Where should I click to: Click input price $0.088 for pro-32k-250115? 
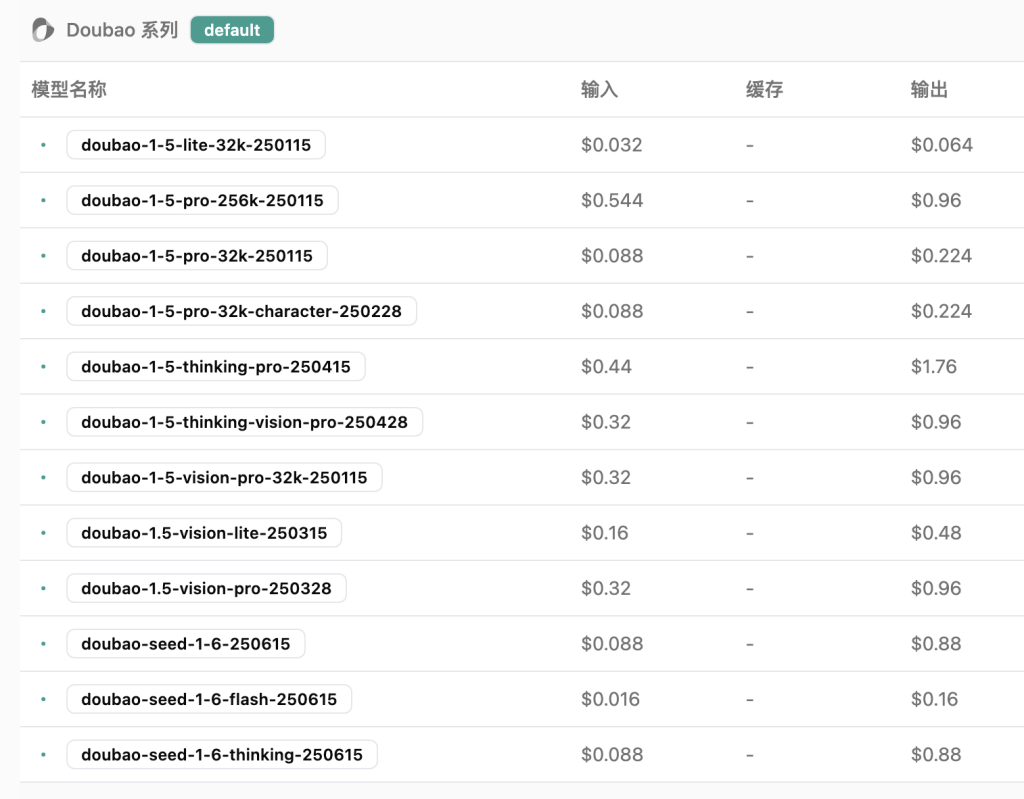coord(612,256)
